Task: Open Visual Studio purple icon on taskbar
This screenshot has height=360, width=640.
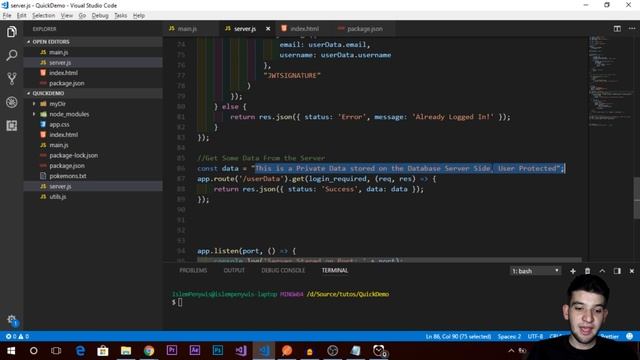Action: pos(241,351)
